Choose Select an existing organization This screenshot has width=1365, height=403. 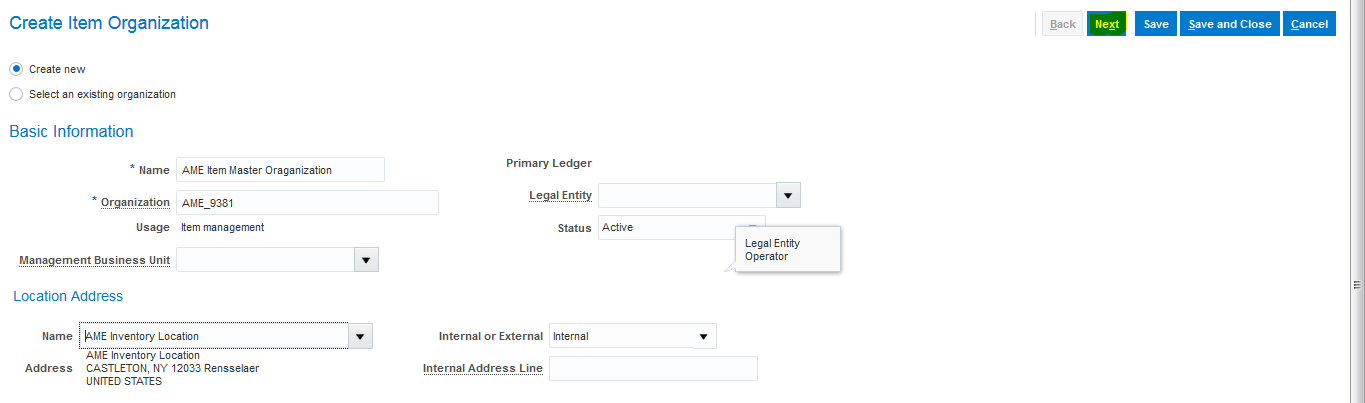[16, 94]
